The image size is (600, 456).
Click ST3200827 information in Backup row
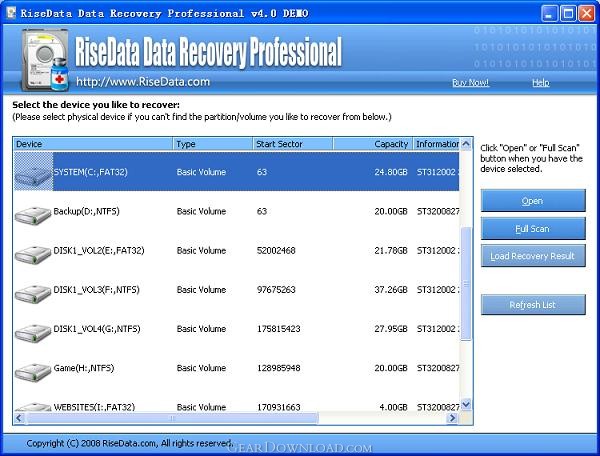click(x=438, y=211)
